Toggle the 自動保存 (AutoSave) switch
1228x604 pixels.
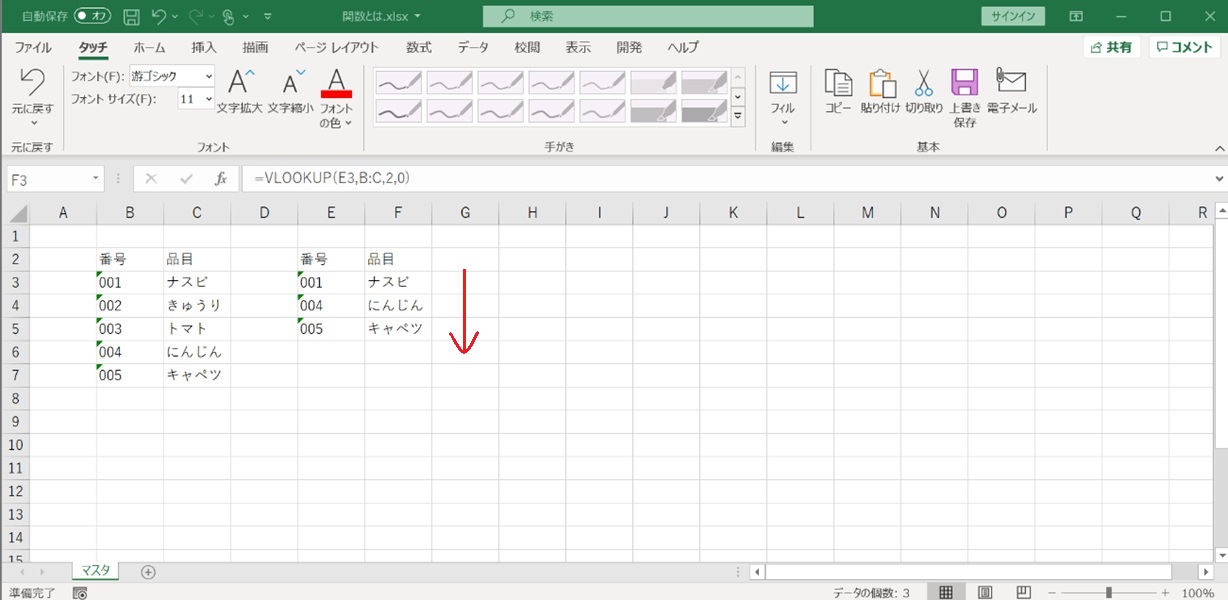coord(92,16)
